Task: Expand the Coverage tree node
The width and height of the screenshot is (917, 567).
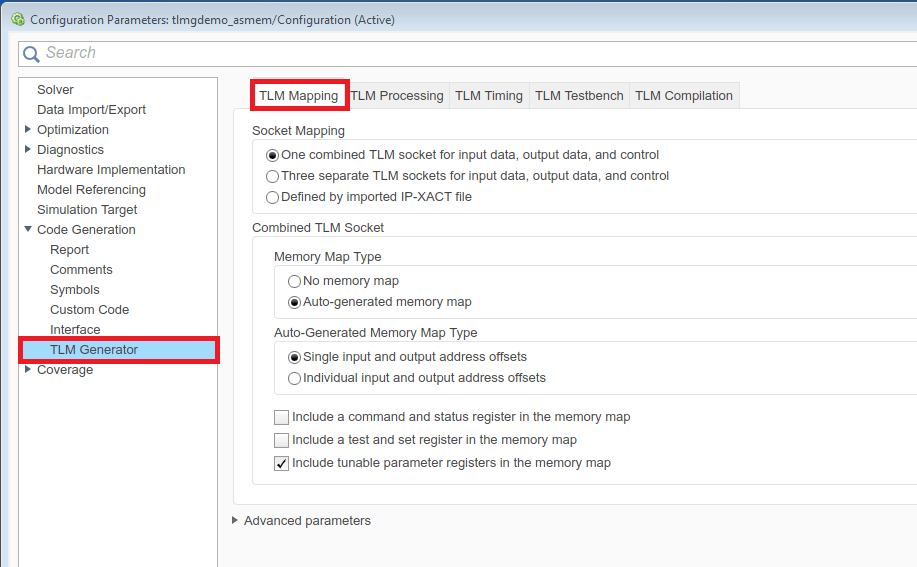Action: click(x=28, y=369)
